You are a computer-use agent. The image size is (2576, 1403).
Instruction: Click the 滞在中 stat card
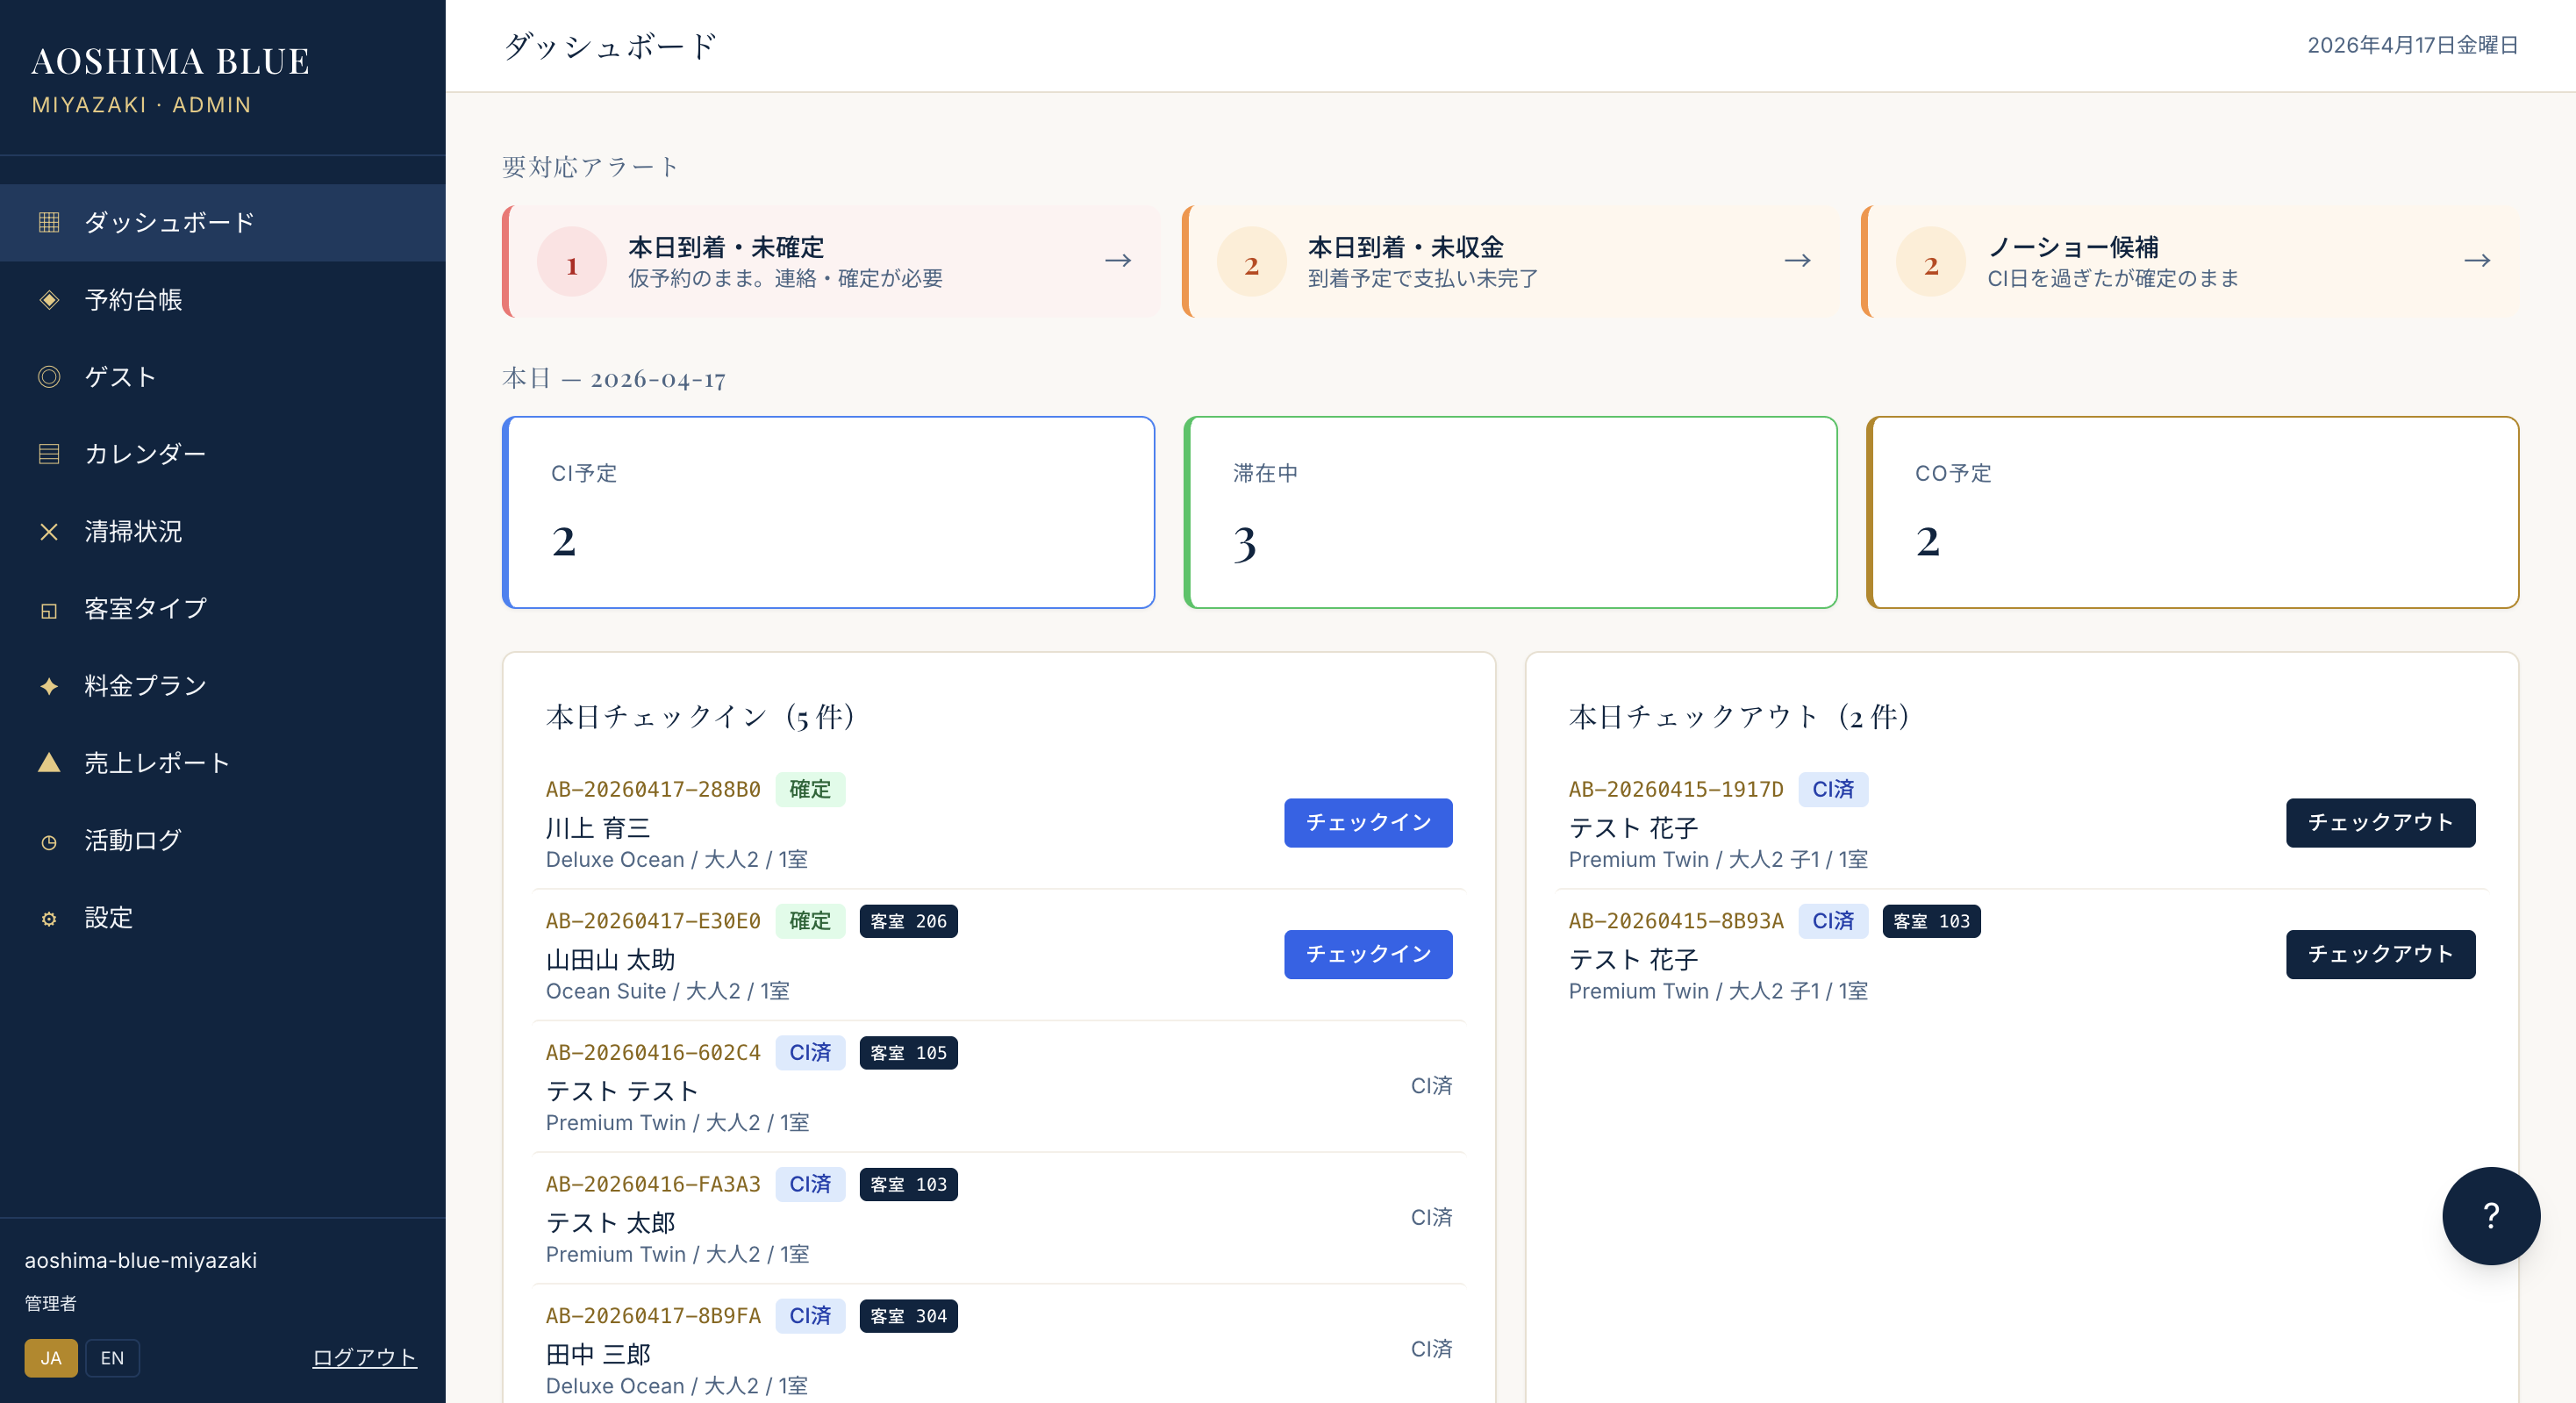[1510, 512]
